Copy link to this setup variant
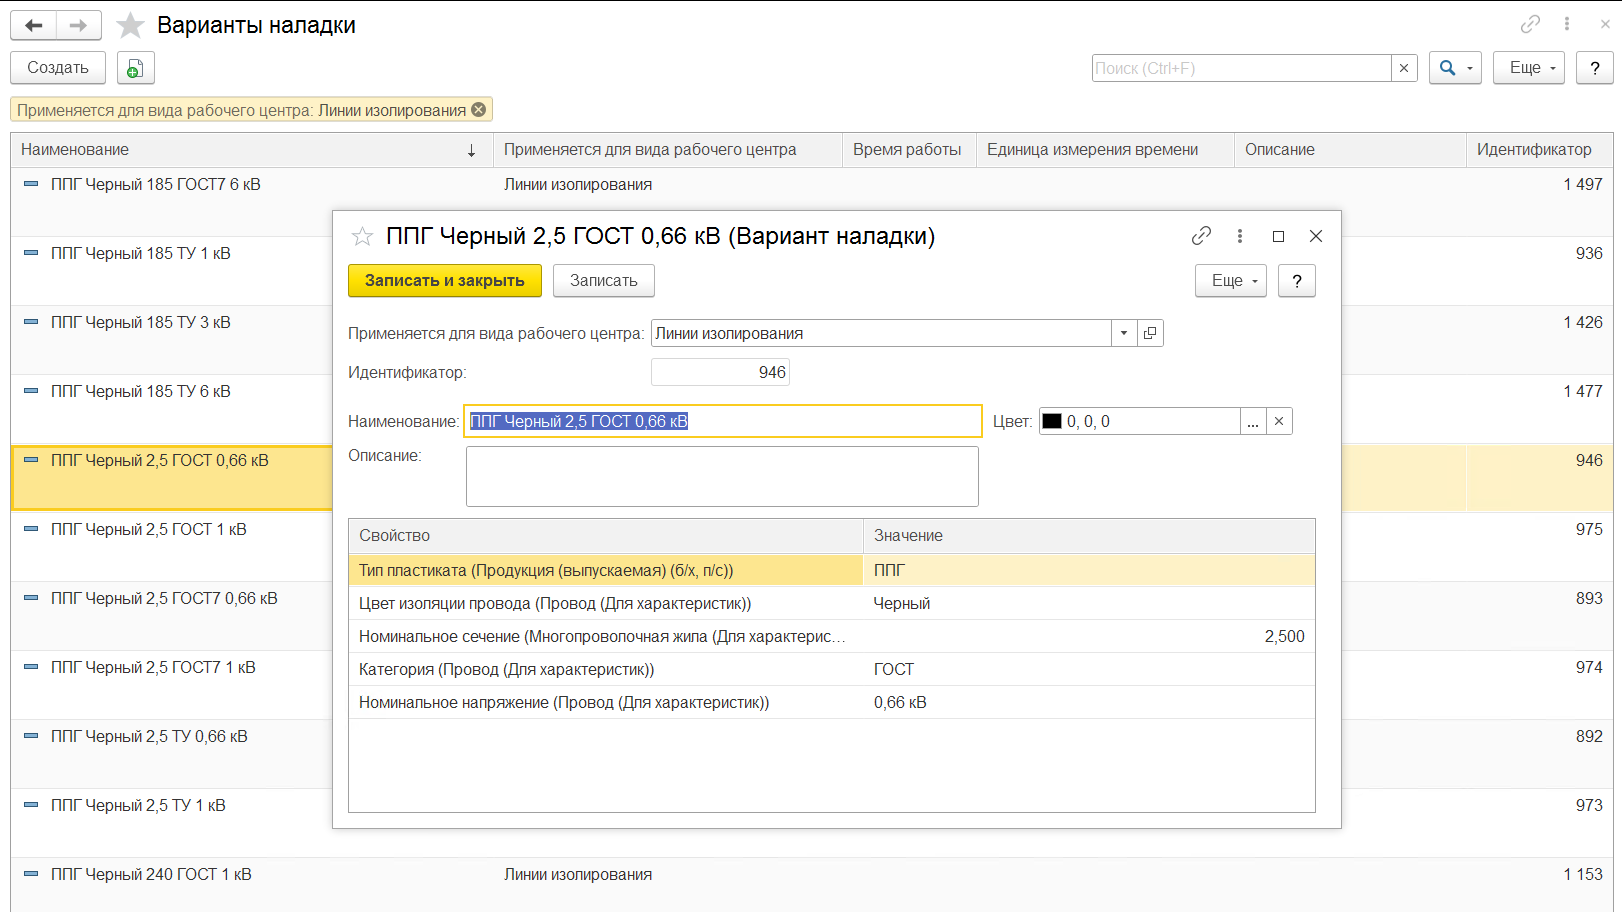Screen dimensions: 1622x912 pos(1201,236)
